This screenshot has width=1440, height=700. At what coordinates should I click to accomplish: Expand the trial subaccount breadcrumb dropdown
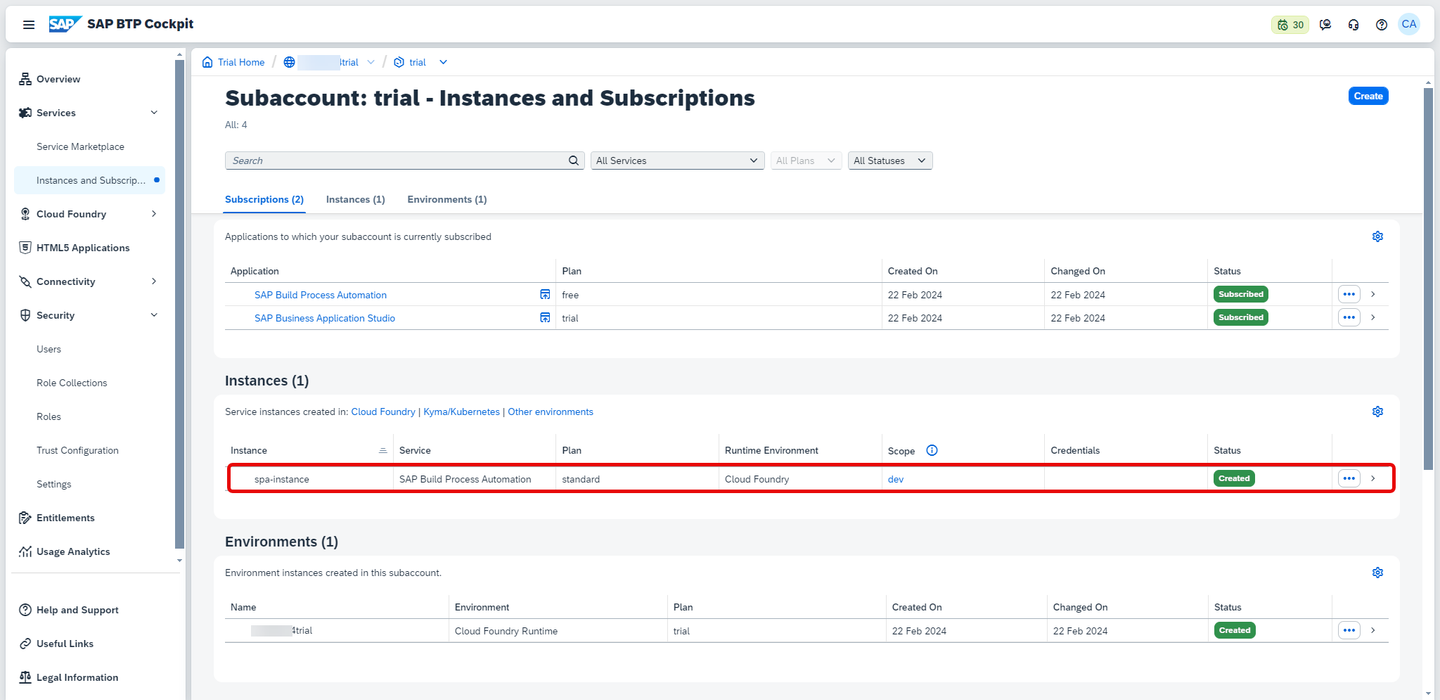point(443,62)
